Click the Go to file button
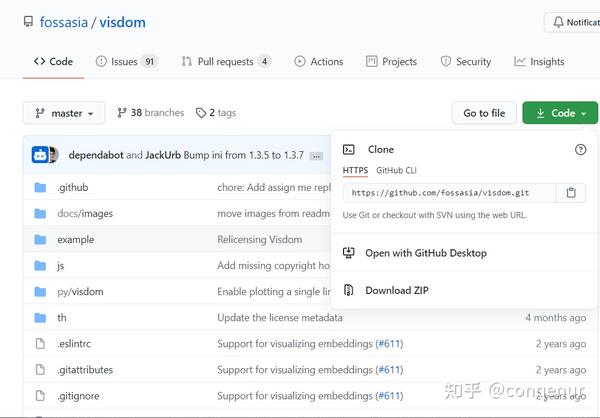Viewport: 600px width, 418px height. (x=484, y=113)
